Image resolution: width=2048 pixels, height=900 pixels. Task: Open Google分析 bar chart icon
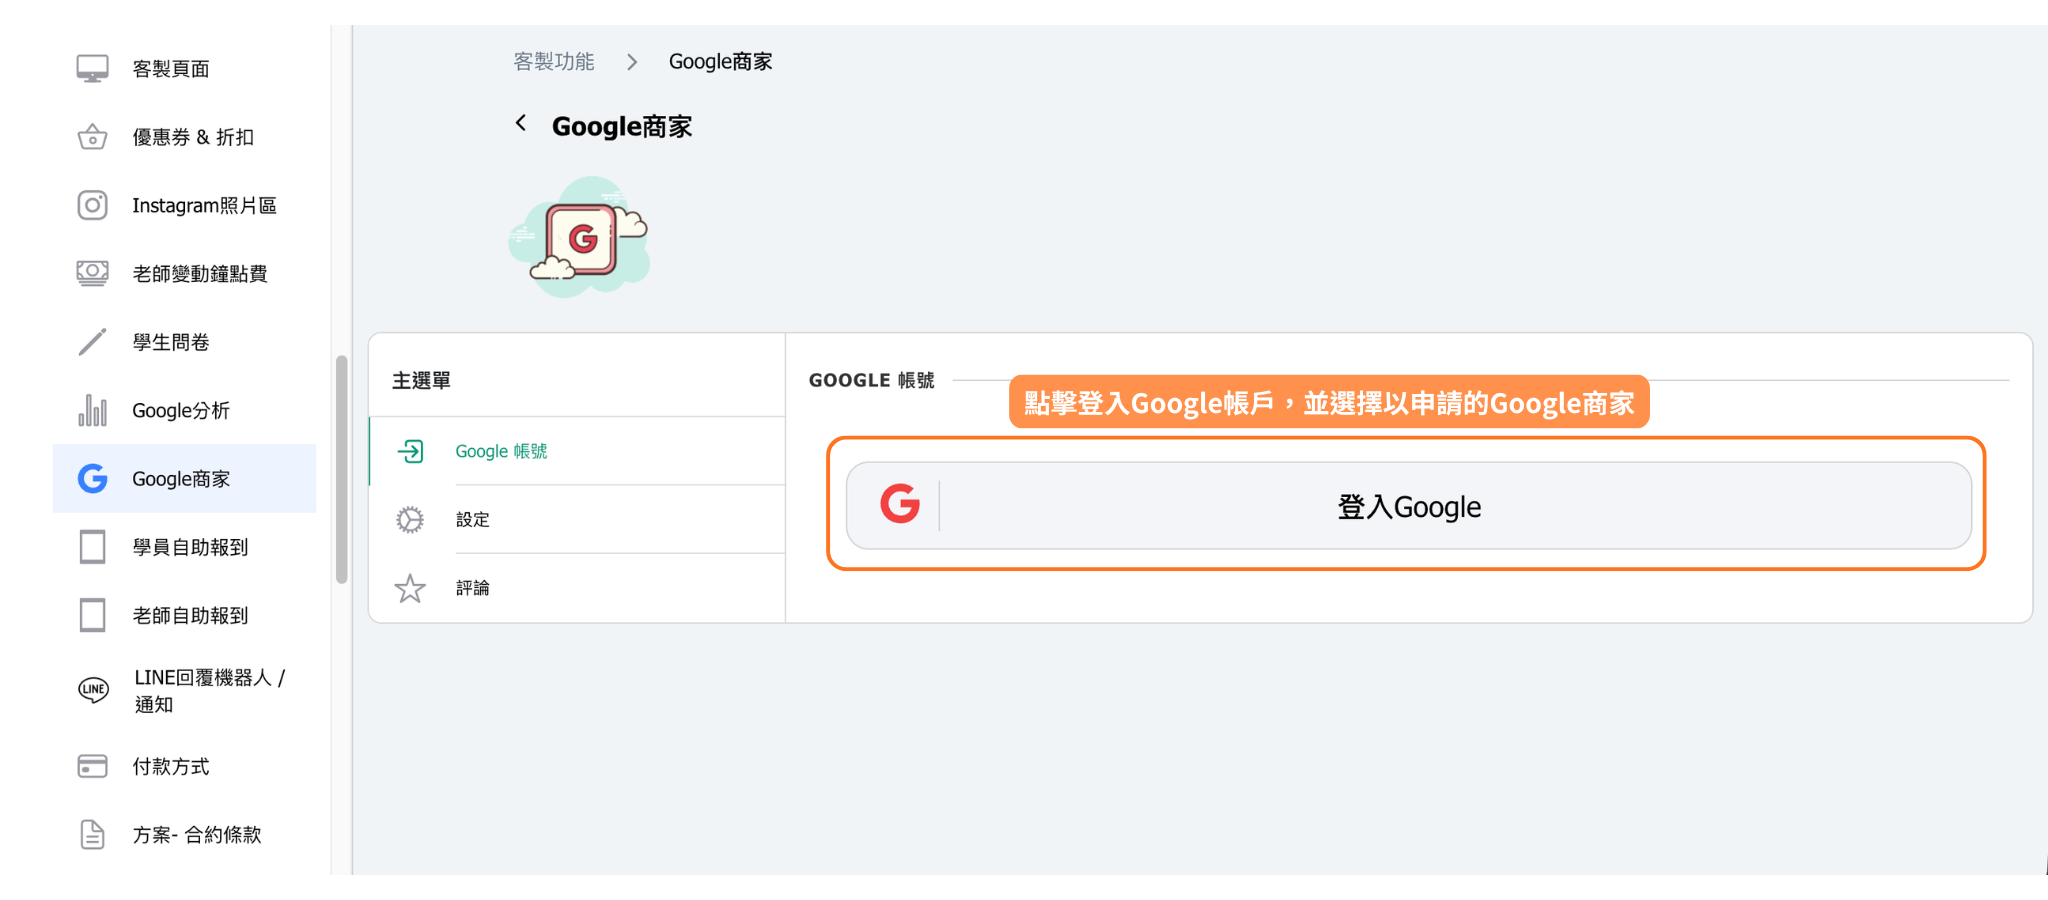point(92,410)
